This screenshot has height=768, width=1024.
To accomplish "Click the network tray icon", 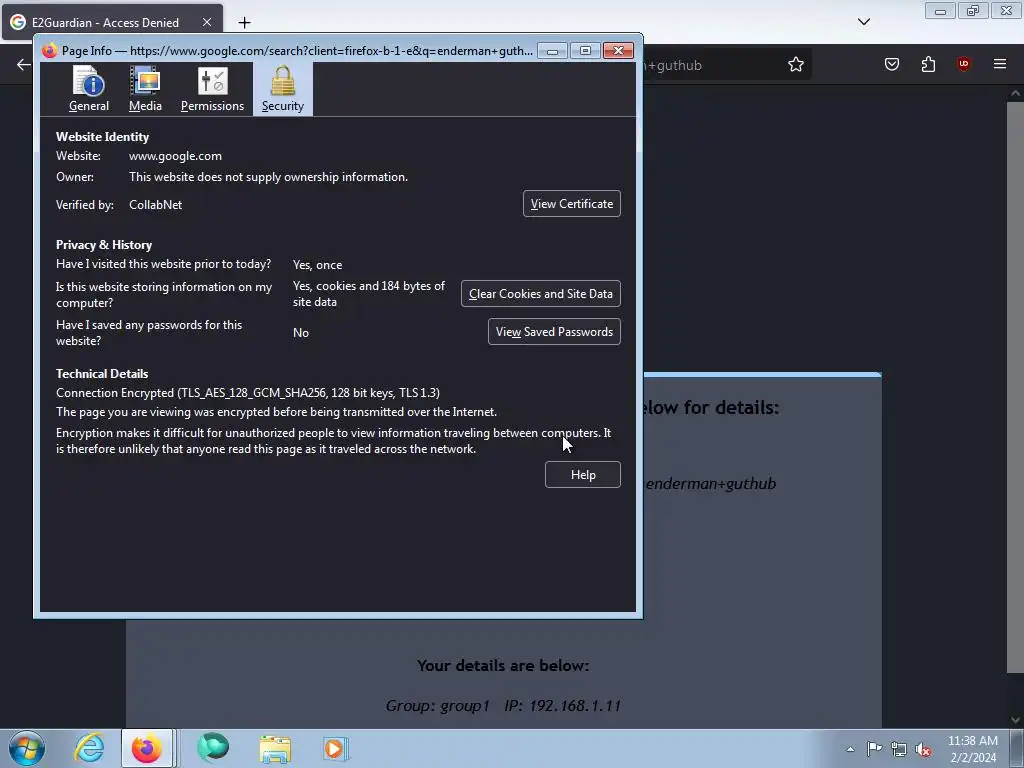I will 899,749.
